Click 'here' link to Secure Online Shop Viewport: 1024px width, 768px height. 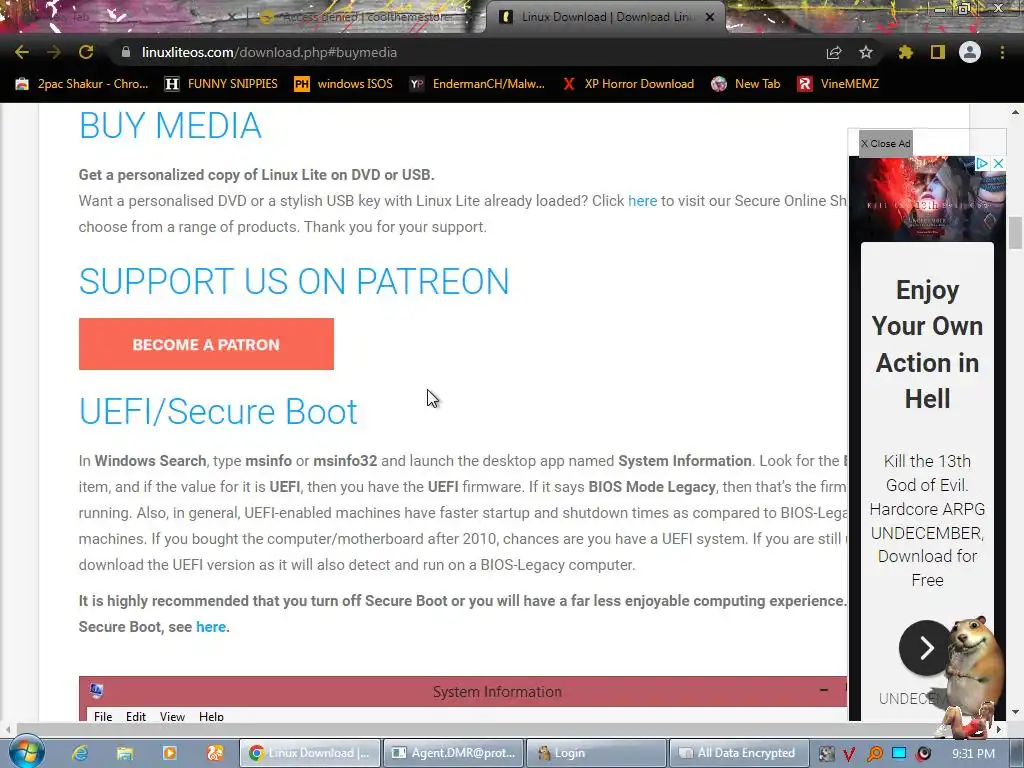tap(642, 201)
